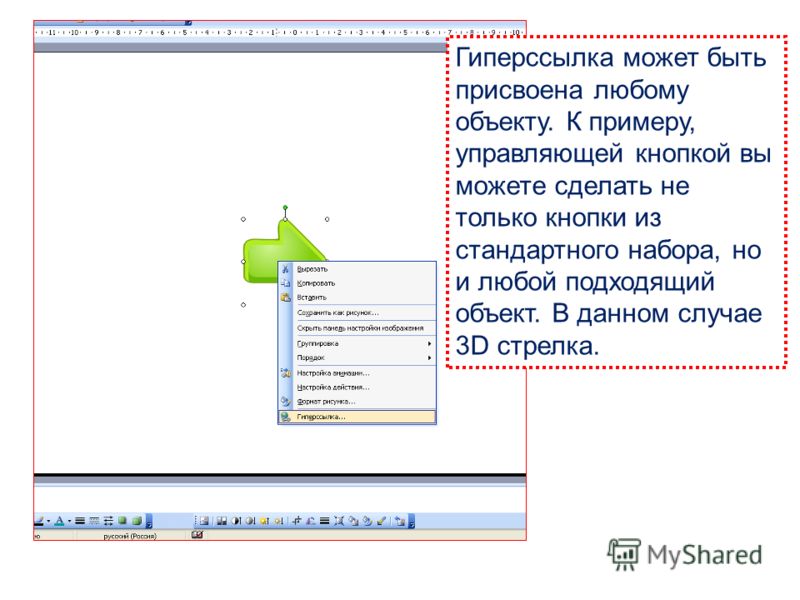This screenshot has width=800, height=600.
Task: Click the Less Contrast icon
Action: tap(250, 521)
